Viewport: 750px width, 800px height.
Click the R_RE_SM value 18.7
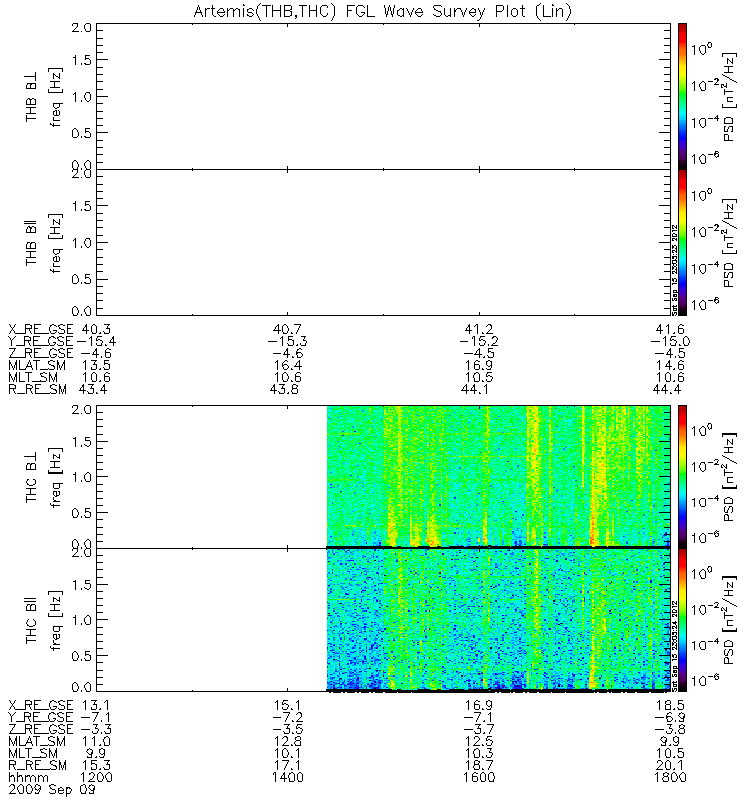(x=479, y=765)
